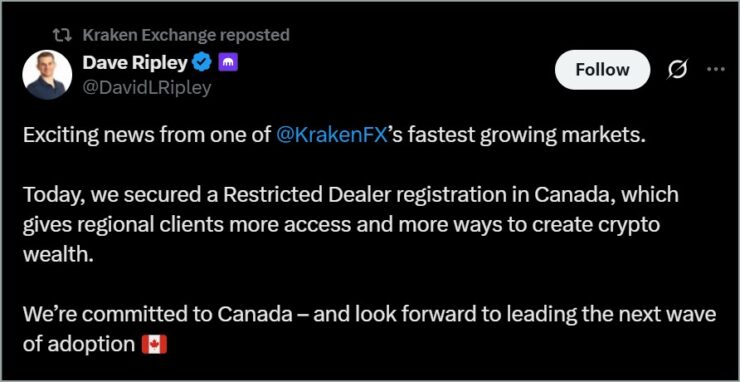Click the Dave Ripley display name

pyautogui.click(x=135, y=62)
